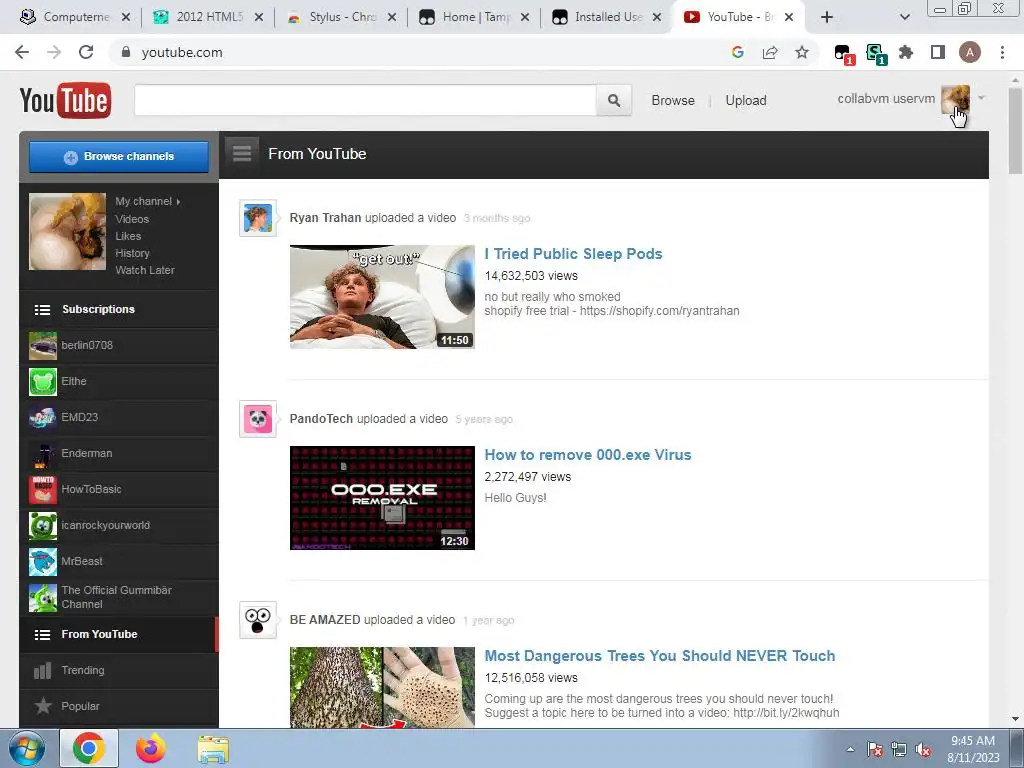Image resolution: width=1024 pixels, height=768 pixels.
Task: Click the address bar showing youtube.com
Action: click(x=418, y=52)
